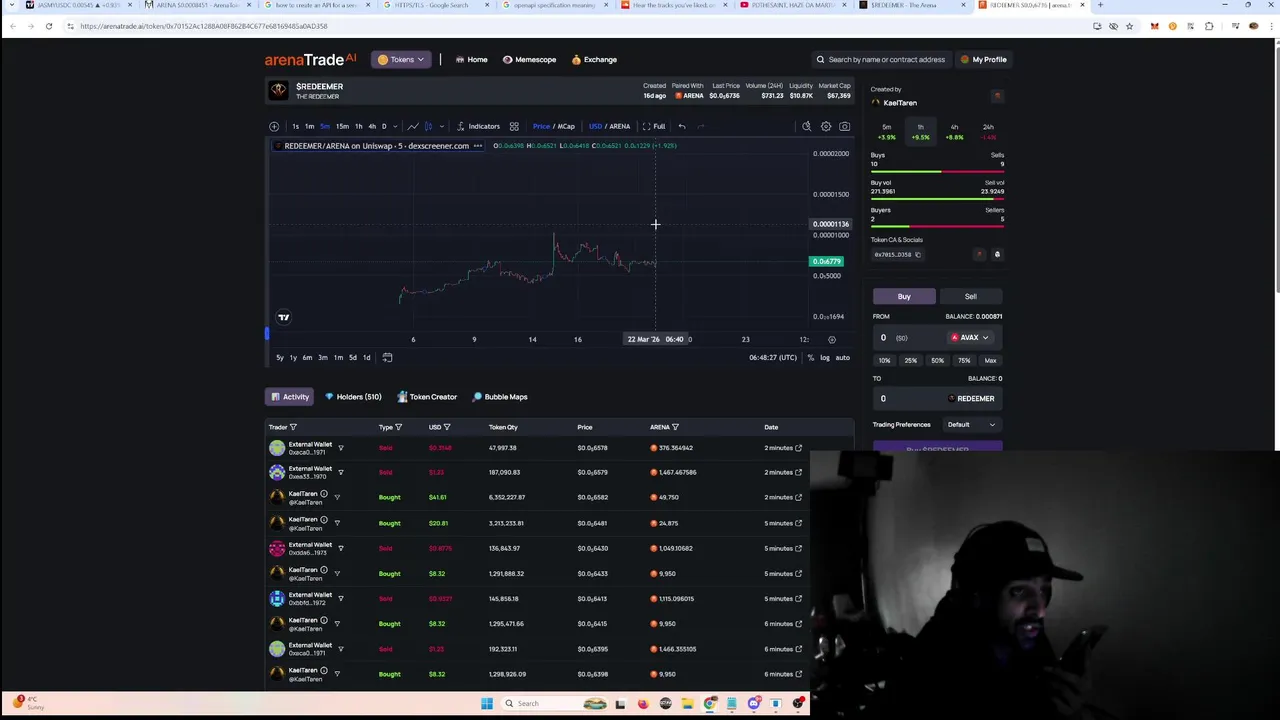
Task: Open My Profile
Action: (x=983, y=59)
